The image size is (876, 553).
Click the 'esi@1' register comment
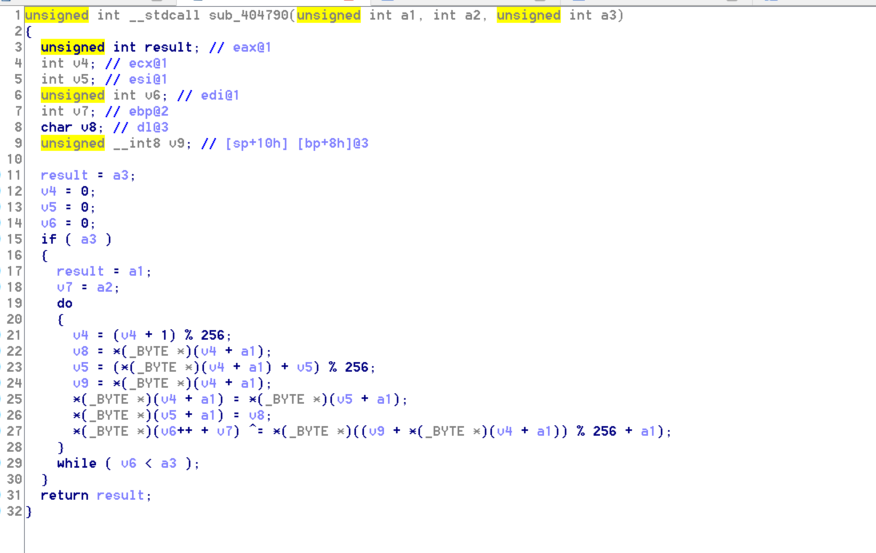(148, 79)
